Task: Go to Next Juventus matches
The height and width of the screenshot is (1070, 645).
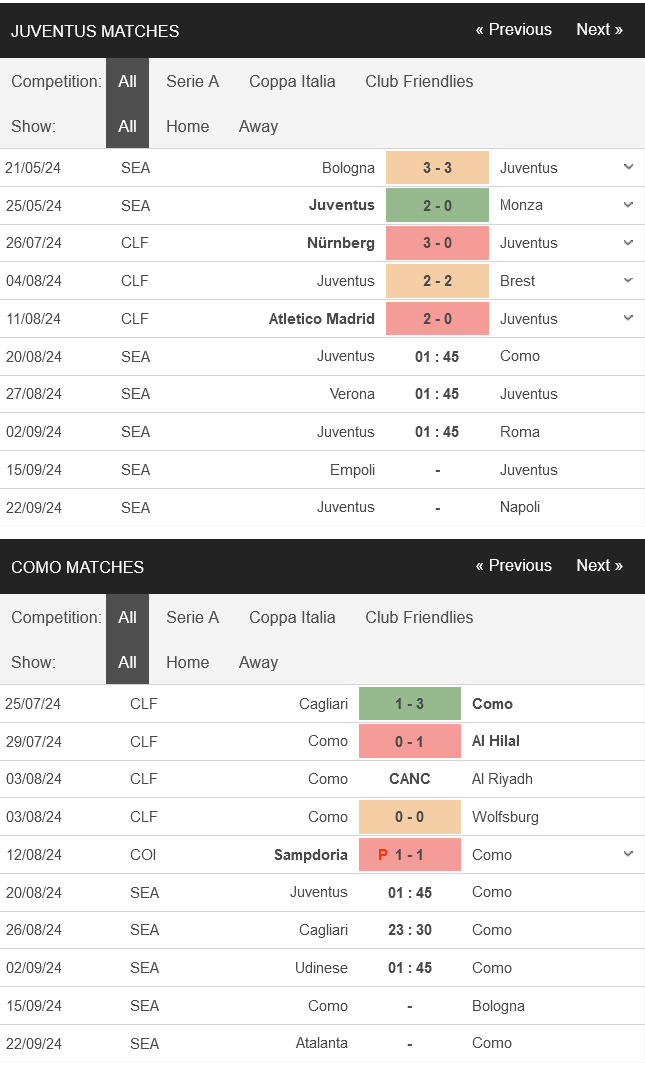Action: click(x=599, y=29)
